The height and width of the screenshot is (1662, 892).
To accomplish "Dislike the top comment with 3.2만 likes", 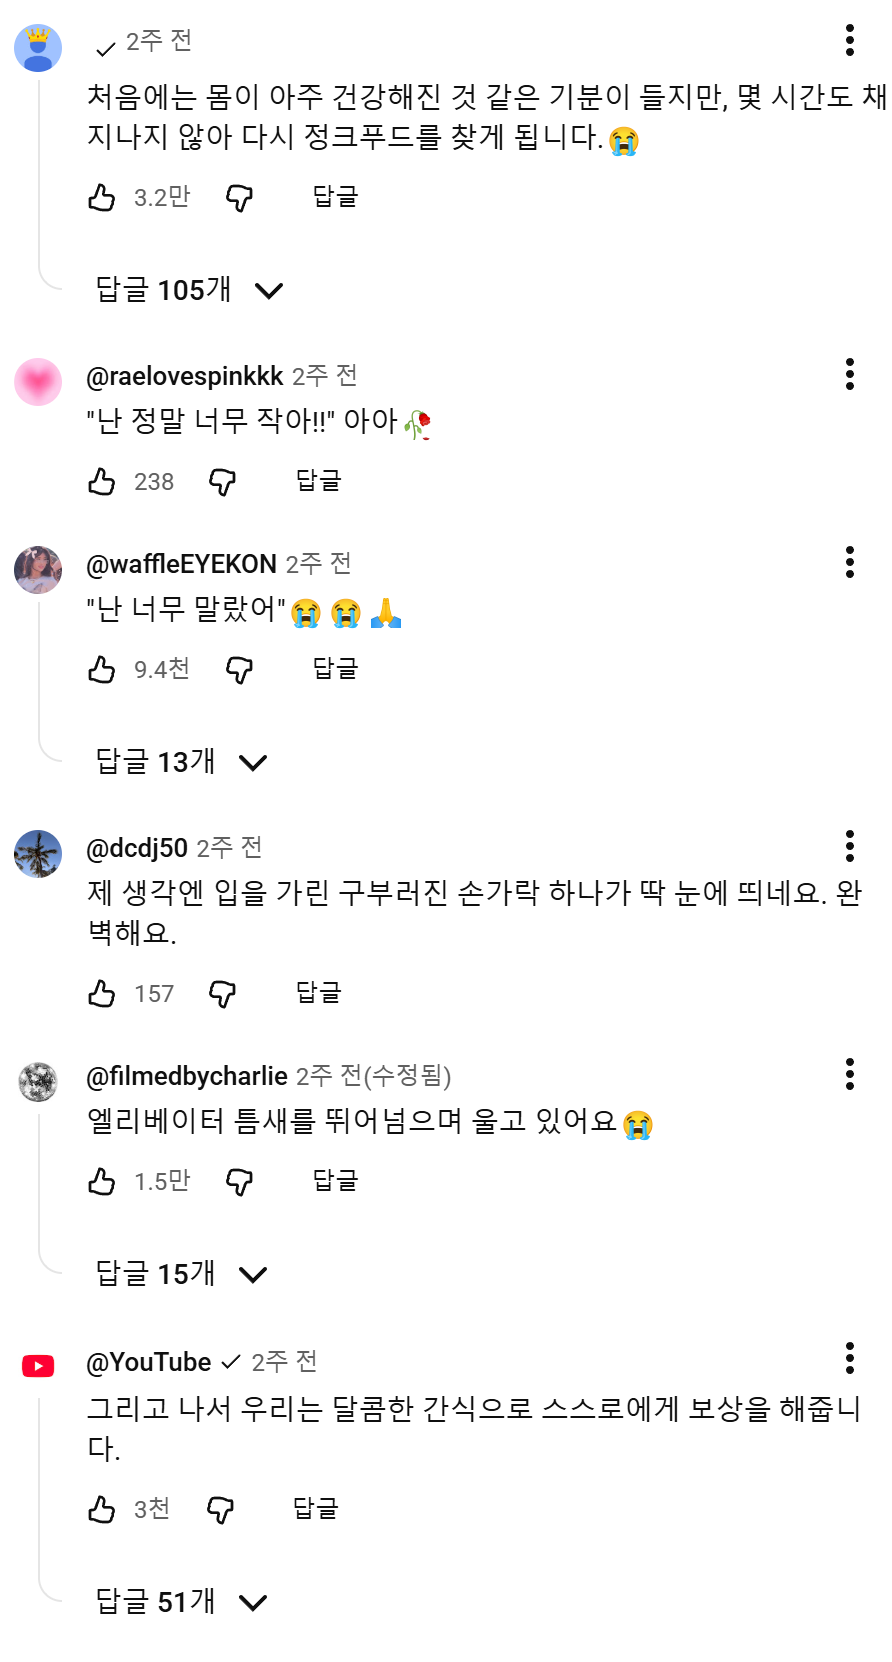I will [x=239, y=198].
